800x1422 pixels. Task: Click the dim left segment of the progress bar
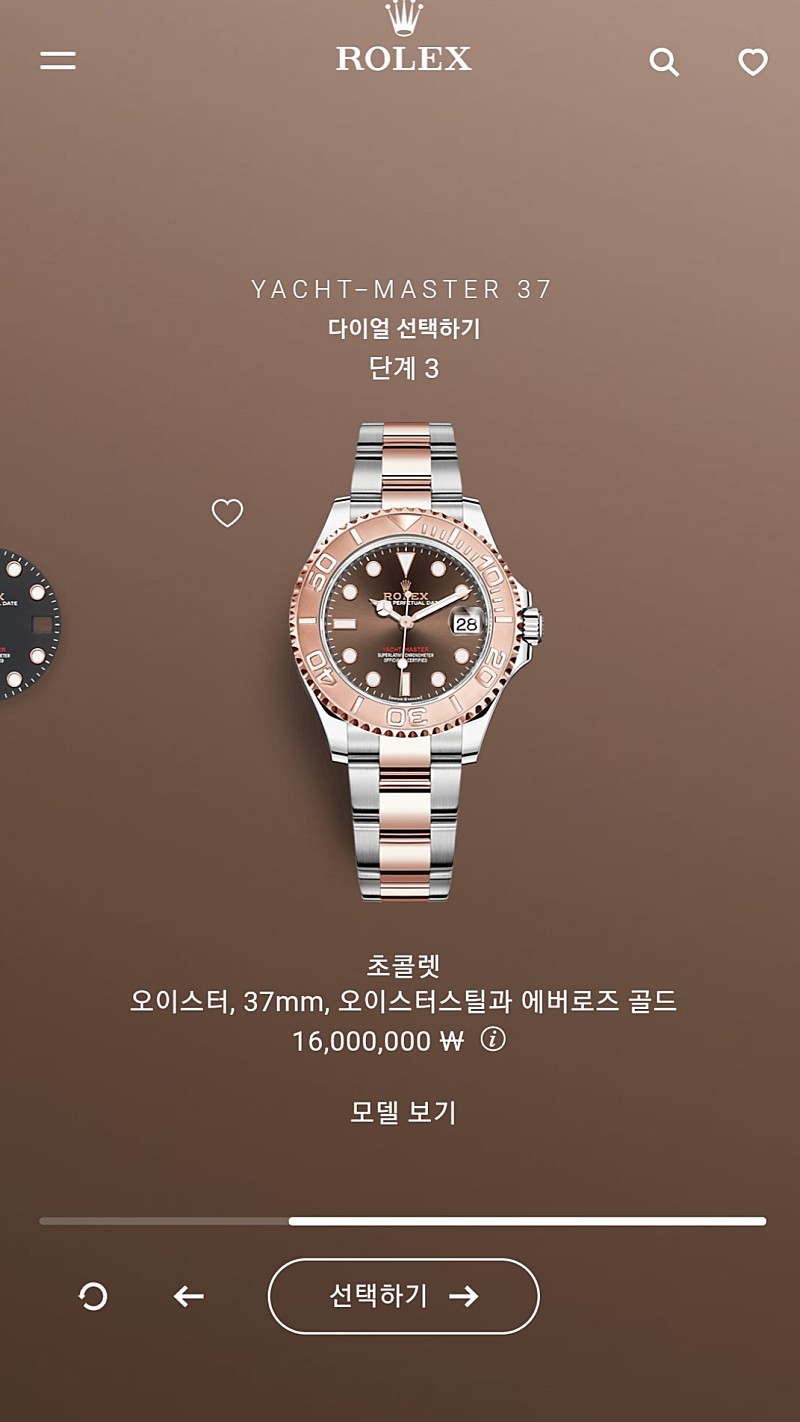164,1221
